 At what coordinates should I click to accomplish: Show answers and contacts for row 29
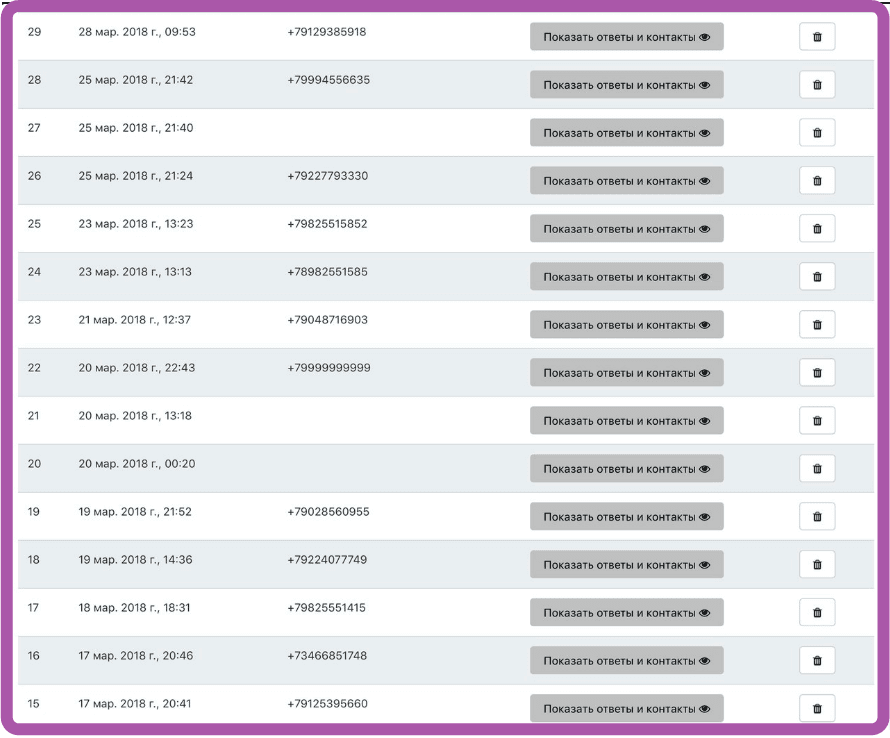[626, 37]
